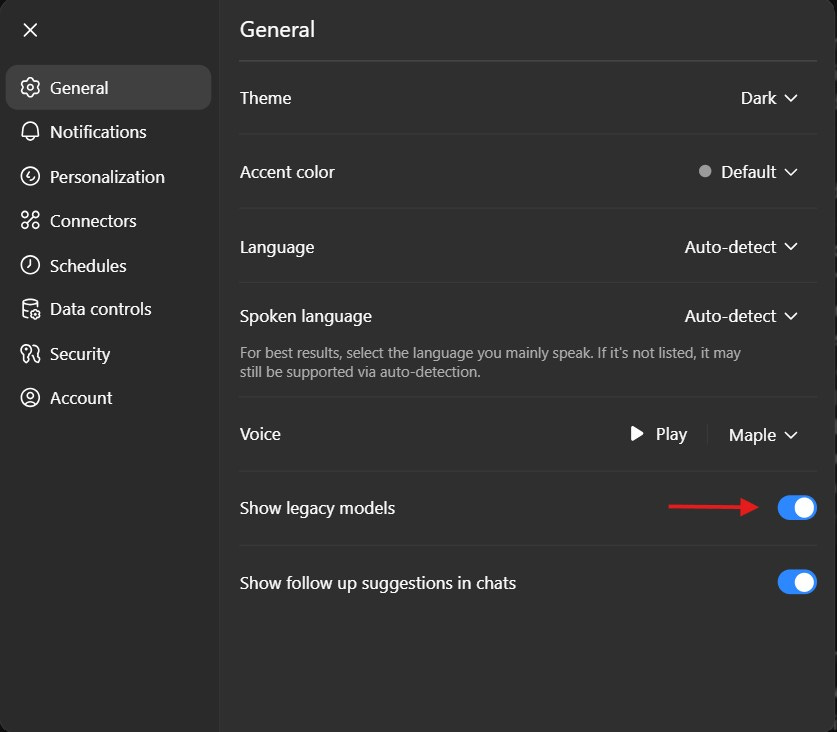Click the gear icon beside General

pyautogui.click(x=29, y=87)
